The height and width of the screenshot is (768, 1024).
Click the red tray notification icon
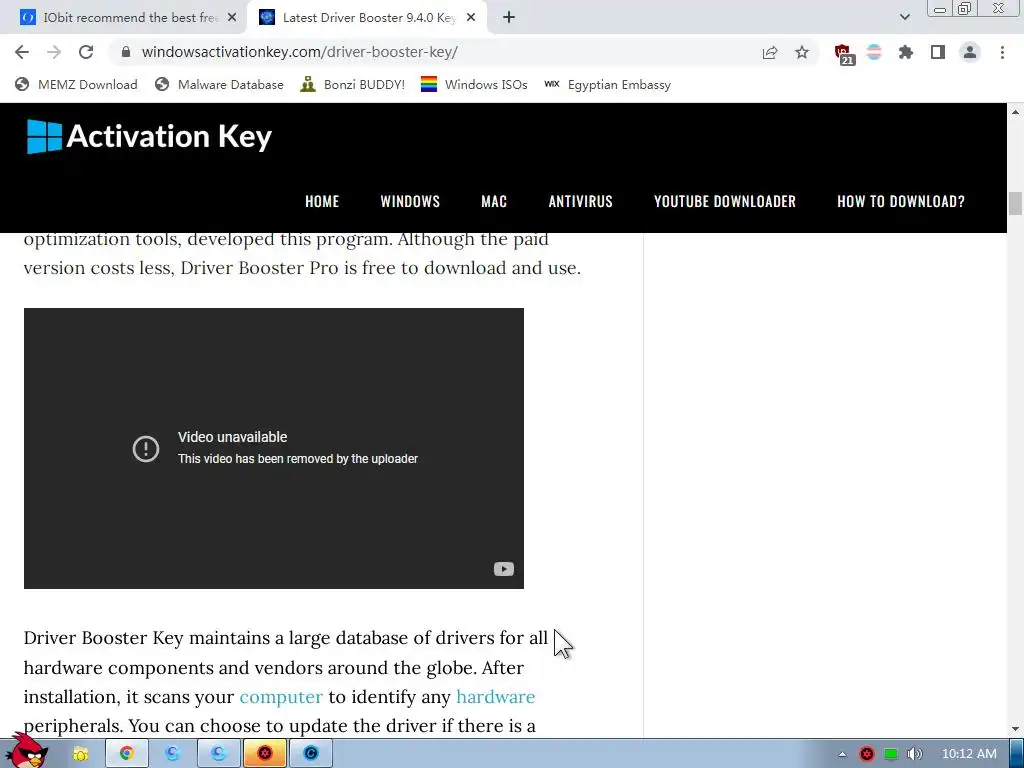click(867, 754)
